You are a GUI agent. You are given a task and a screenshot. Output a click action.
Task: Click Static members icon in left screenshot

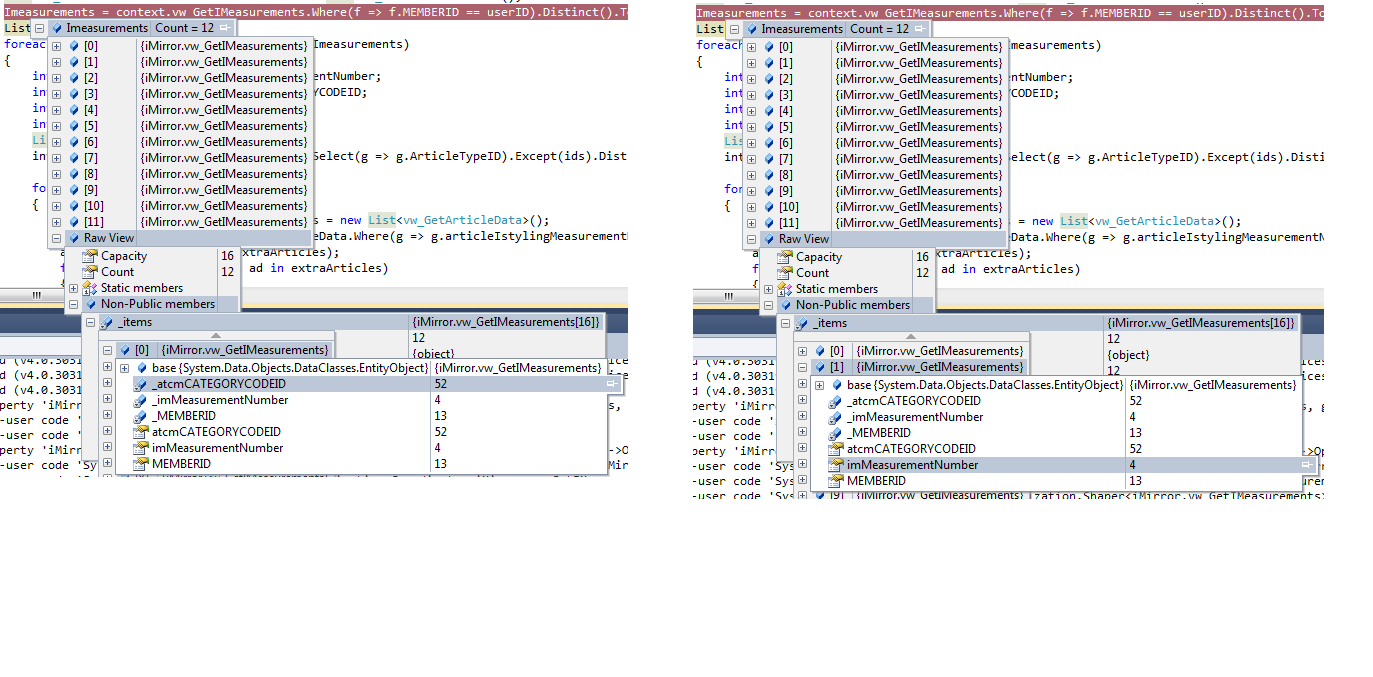(89, 288)
